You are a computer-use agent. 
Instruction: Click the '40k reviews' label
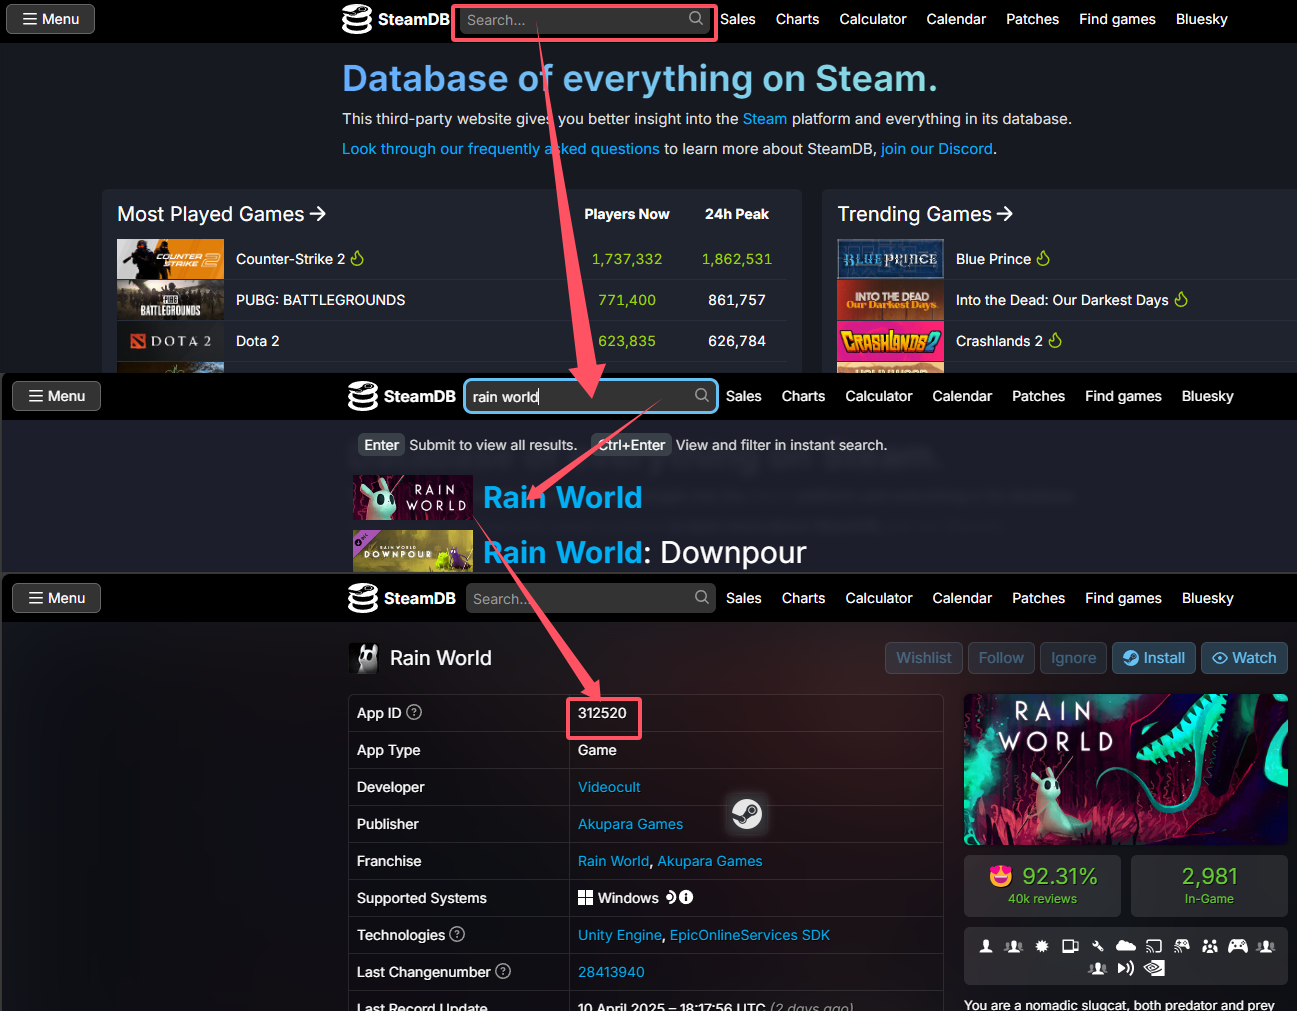click(x=1042, y=899)
